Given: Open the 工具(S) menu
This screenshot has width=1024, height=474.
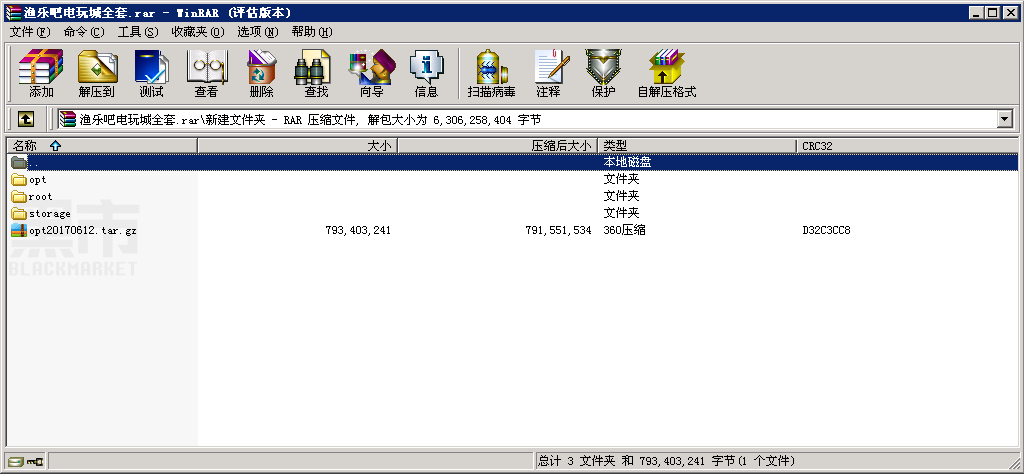Looking at the screenshot, I should [x=138, y=32].
